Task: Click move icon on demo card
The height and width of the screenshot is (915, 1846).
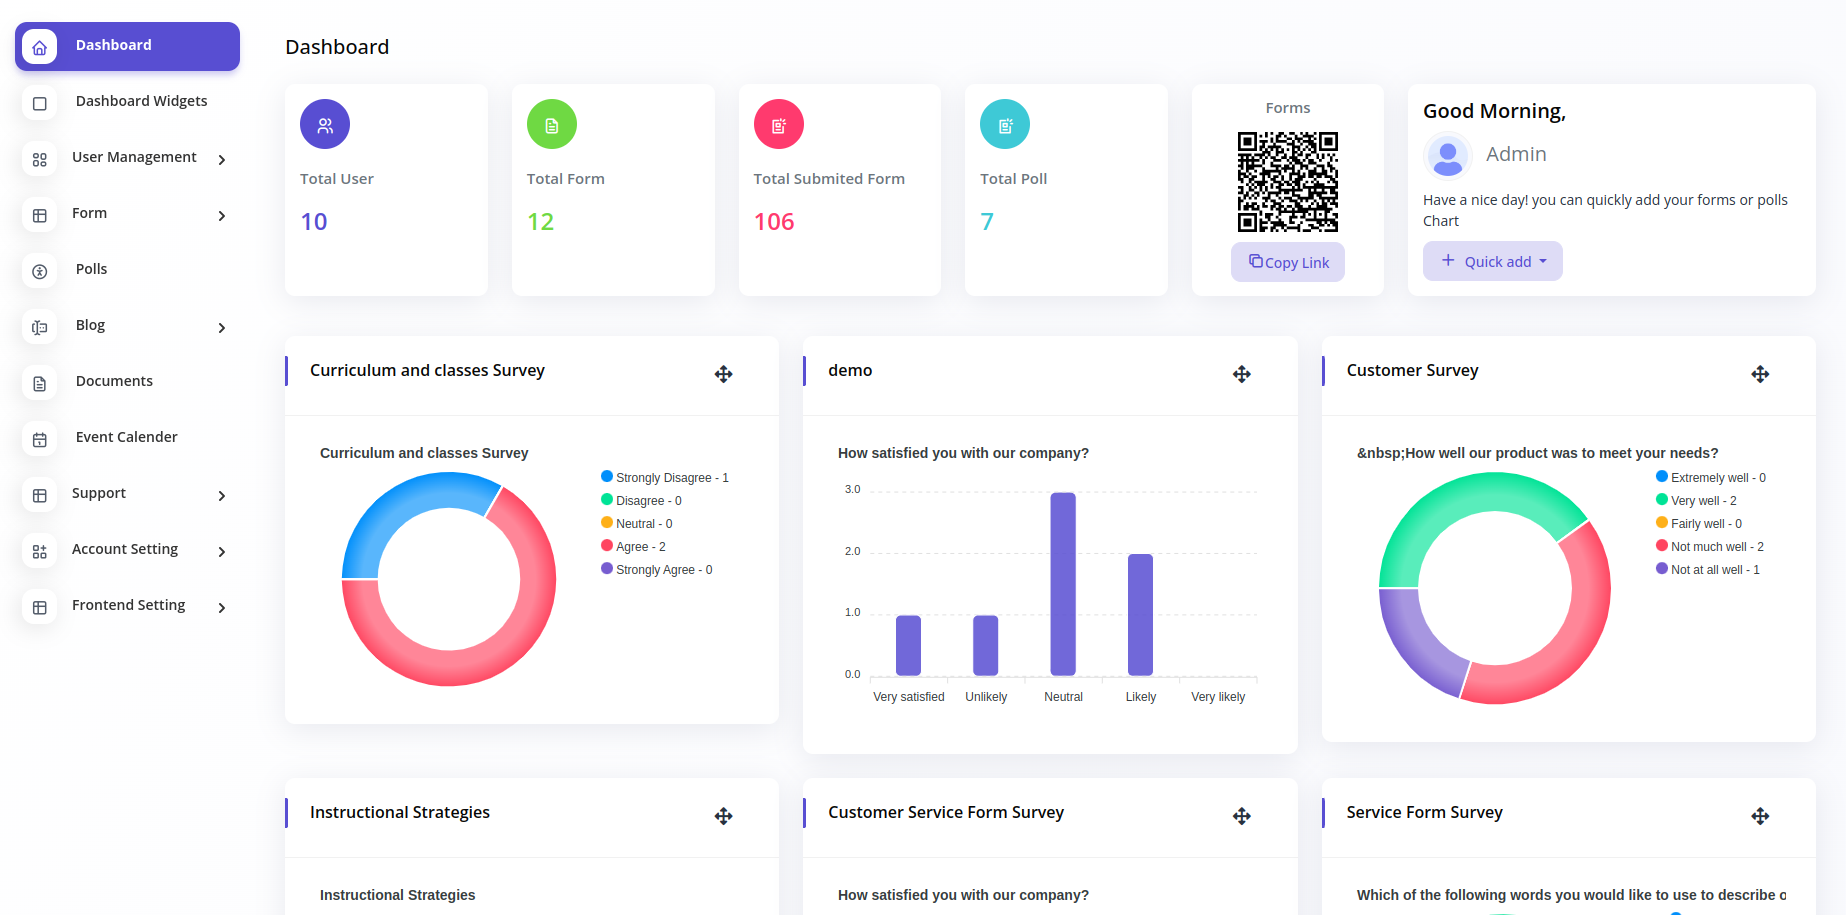Action: 1241,374
